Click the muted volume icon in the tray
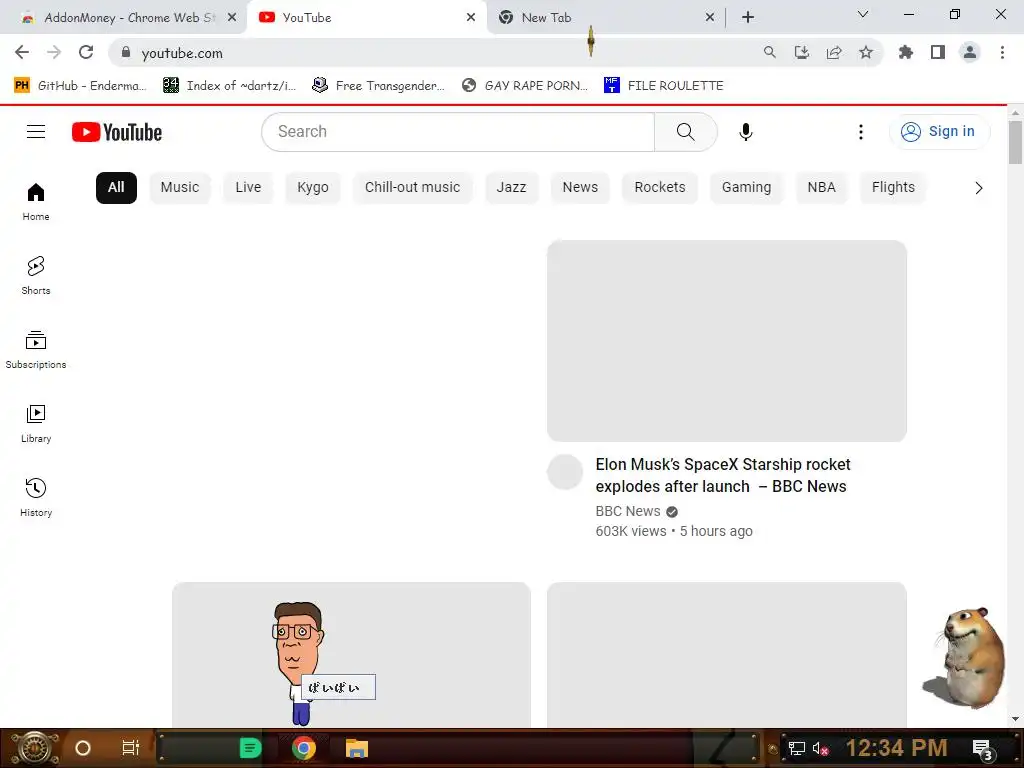The width and height of the screenshot is (1024, 768). pyautogui.click(x=820, y=748)
